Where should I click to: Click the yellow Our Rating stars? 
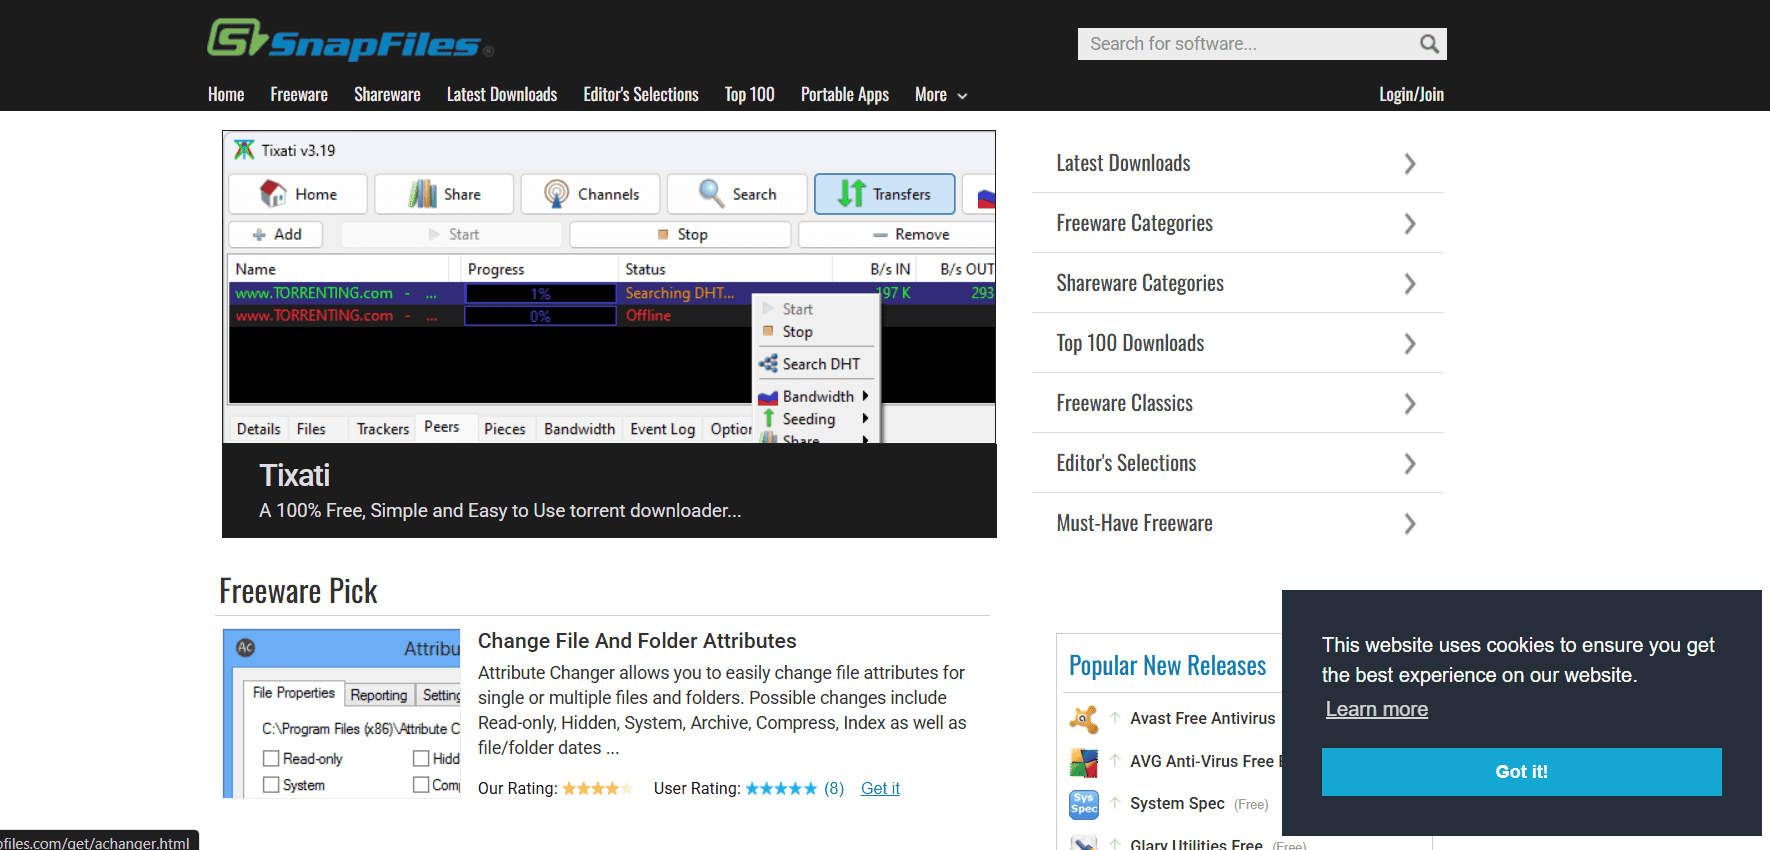[597, 789]
